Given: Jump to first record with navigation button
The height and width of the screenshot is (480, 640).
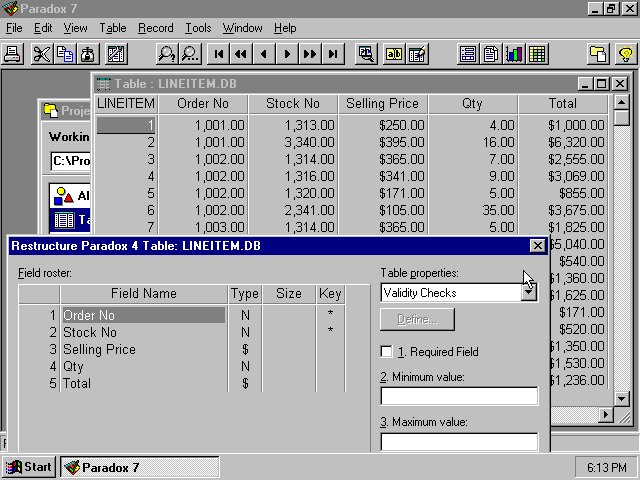Looking at the screenshot, I should tap(217, 54).
